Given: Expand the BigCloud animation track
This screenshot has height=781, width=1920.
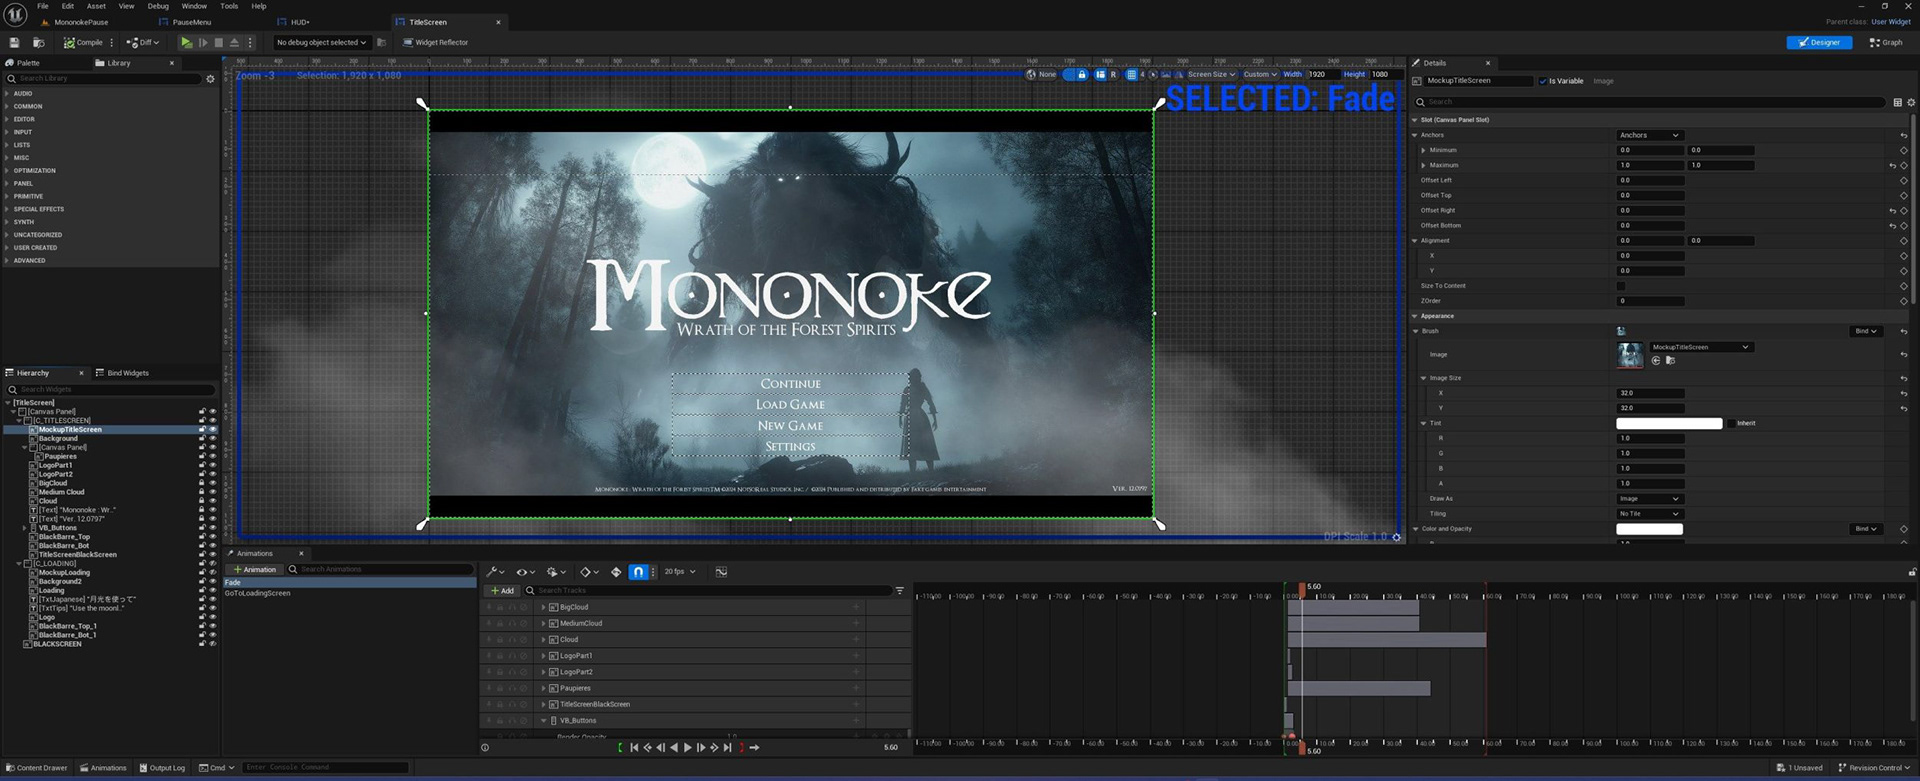Looking at the screenshot, I should (x=543, y=607).
